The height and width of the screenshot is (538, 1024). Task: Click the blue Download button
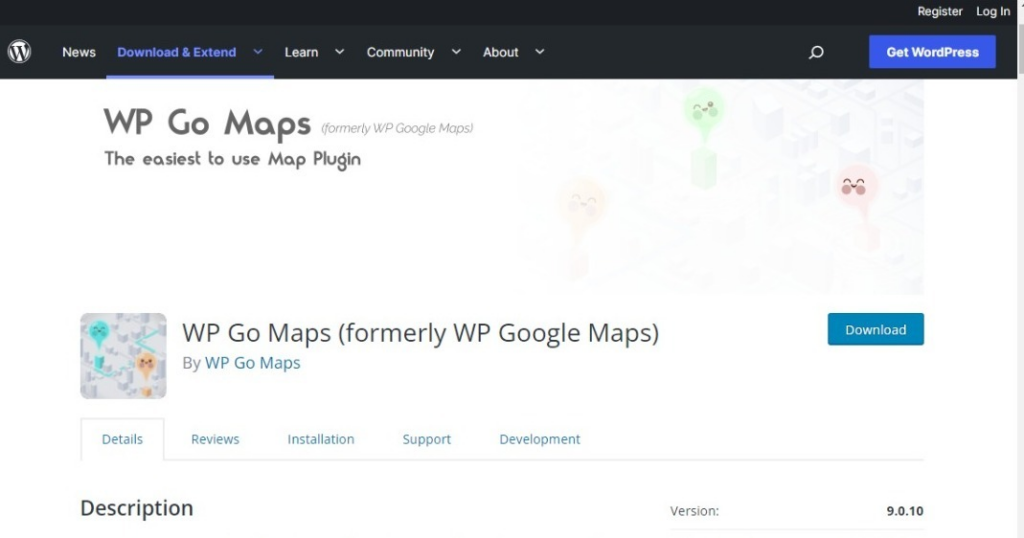876,329
